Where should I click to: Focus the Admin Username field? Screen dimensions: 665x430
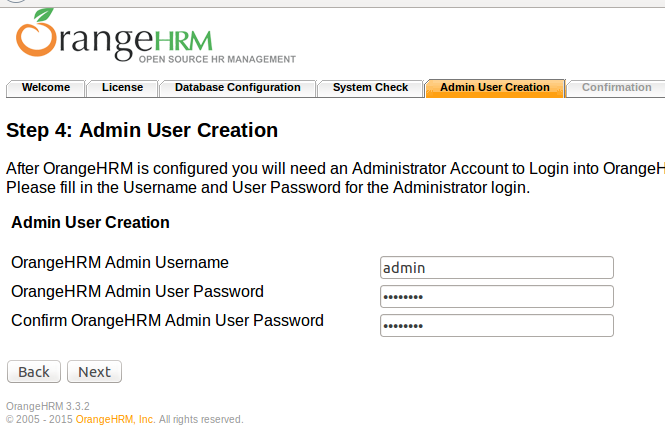[x=497, y=268]
